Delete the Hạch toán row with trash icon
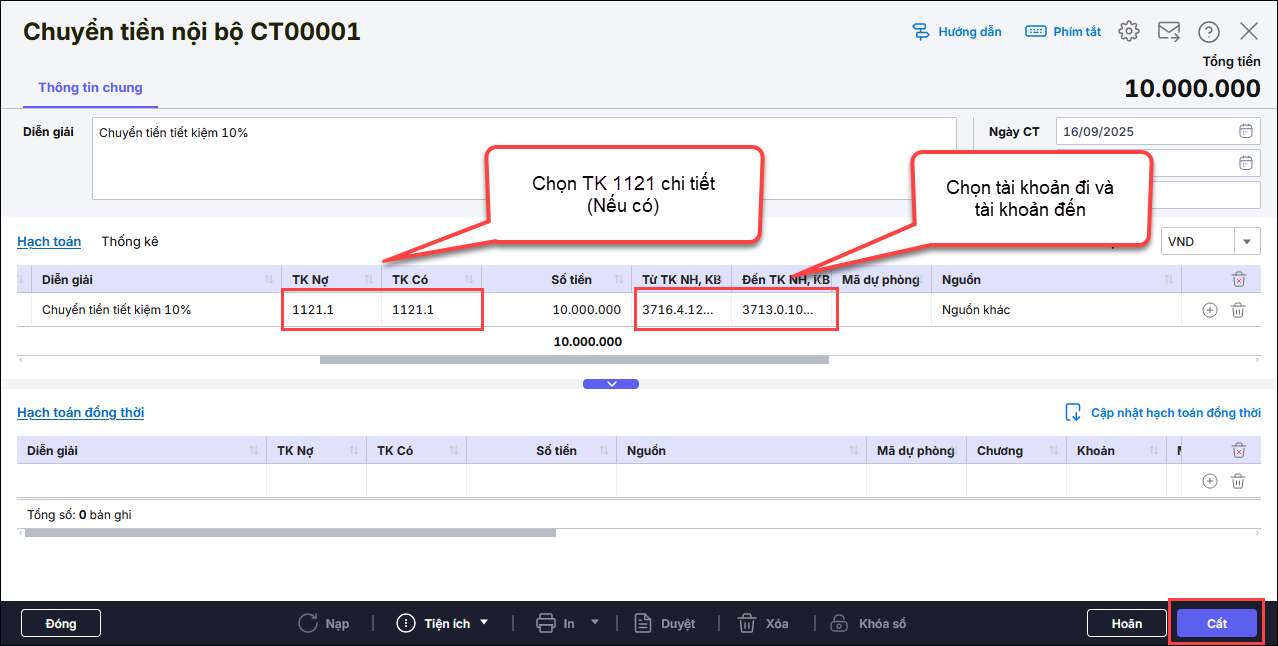Screen dimensions: 1278x646 pos(1238,310)
